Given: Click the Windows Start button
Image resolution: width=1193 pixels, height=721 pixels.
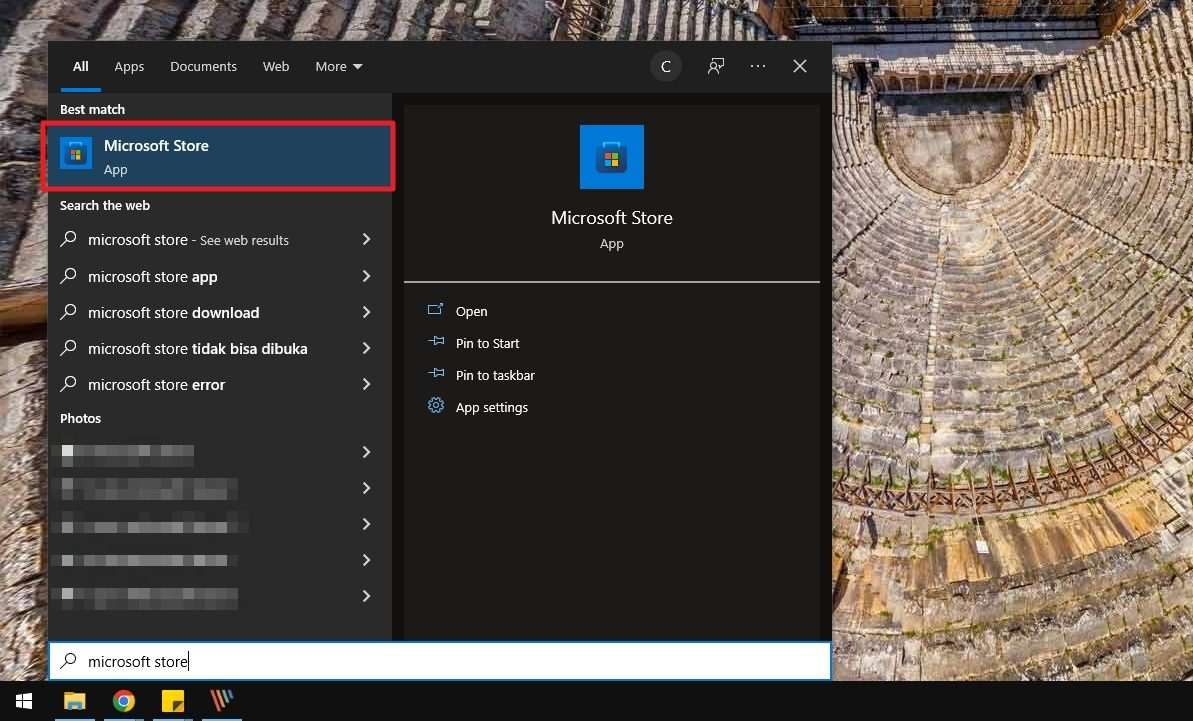Looking at the screenshot, I should [23, 700].
